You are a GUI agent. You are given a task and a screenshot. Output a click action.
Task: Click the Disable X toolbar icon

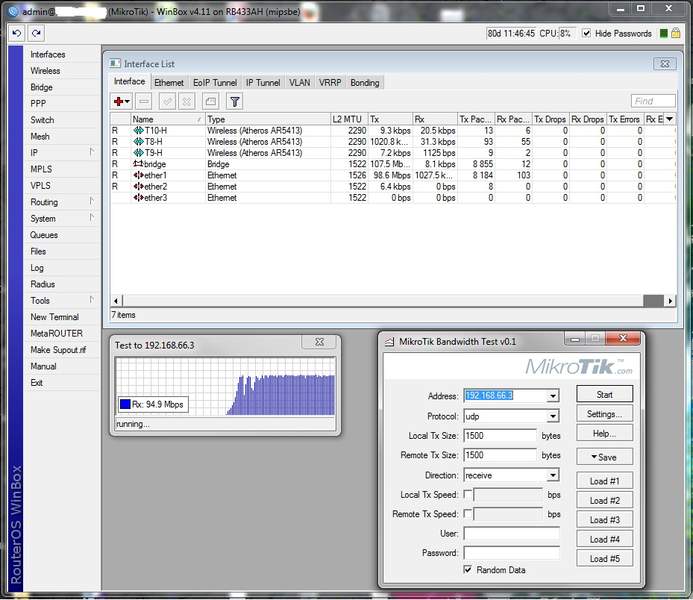point(187,102)
